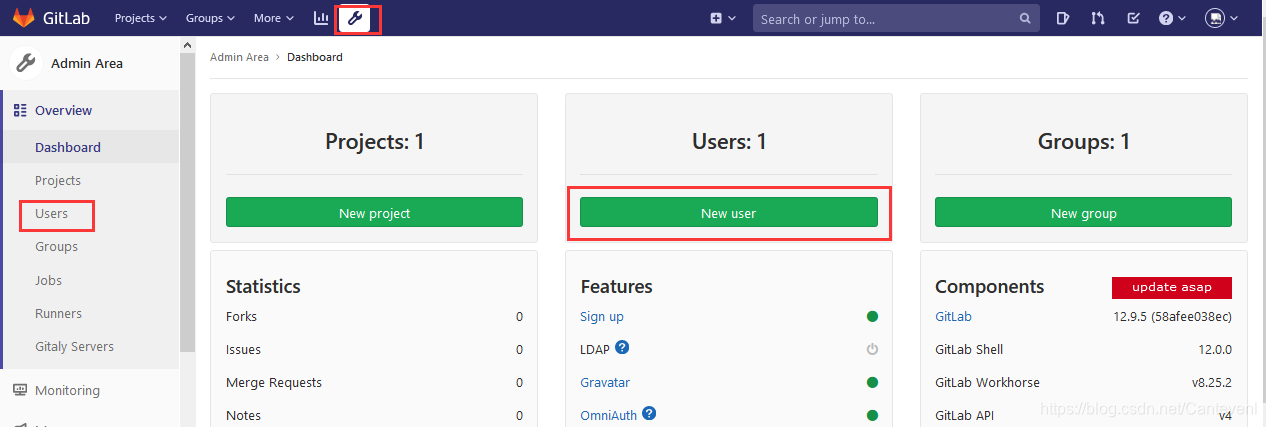Image resolution: width=1266 pixels, height=427 pixels.
Task: Click the New user button
Action: (729, 212)
